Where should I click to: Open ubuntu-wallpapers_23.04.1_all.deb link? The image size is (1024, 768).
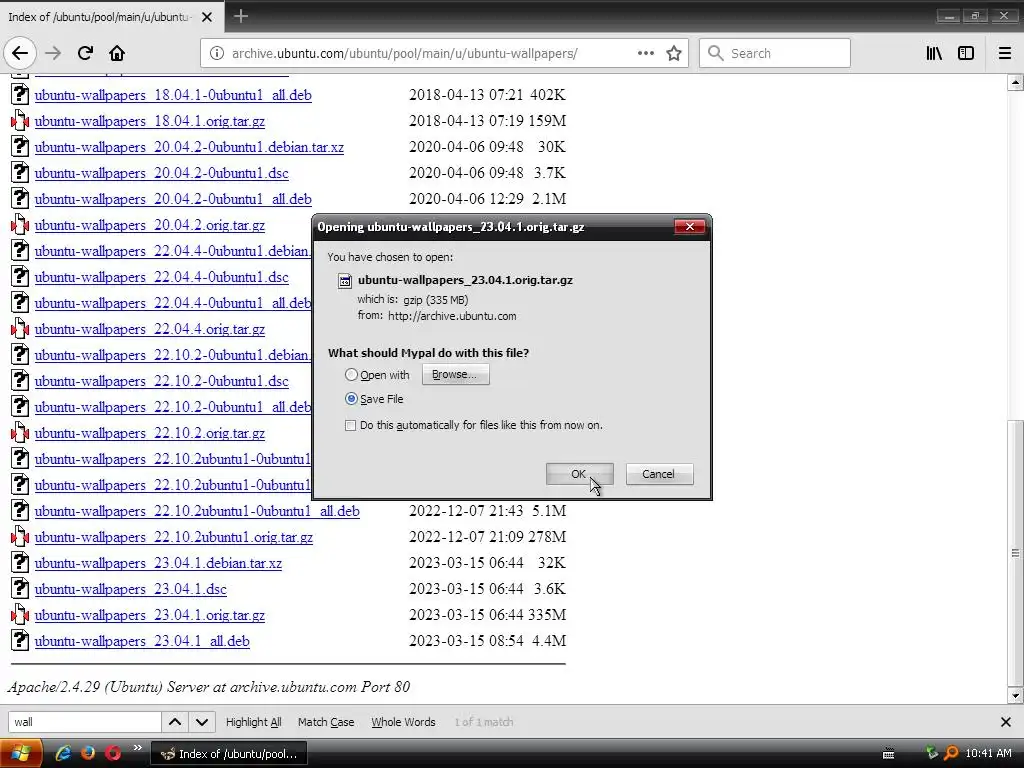(x=142, y=641)
